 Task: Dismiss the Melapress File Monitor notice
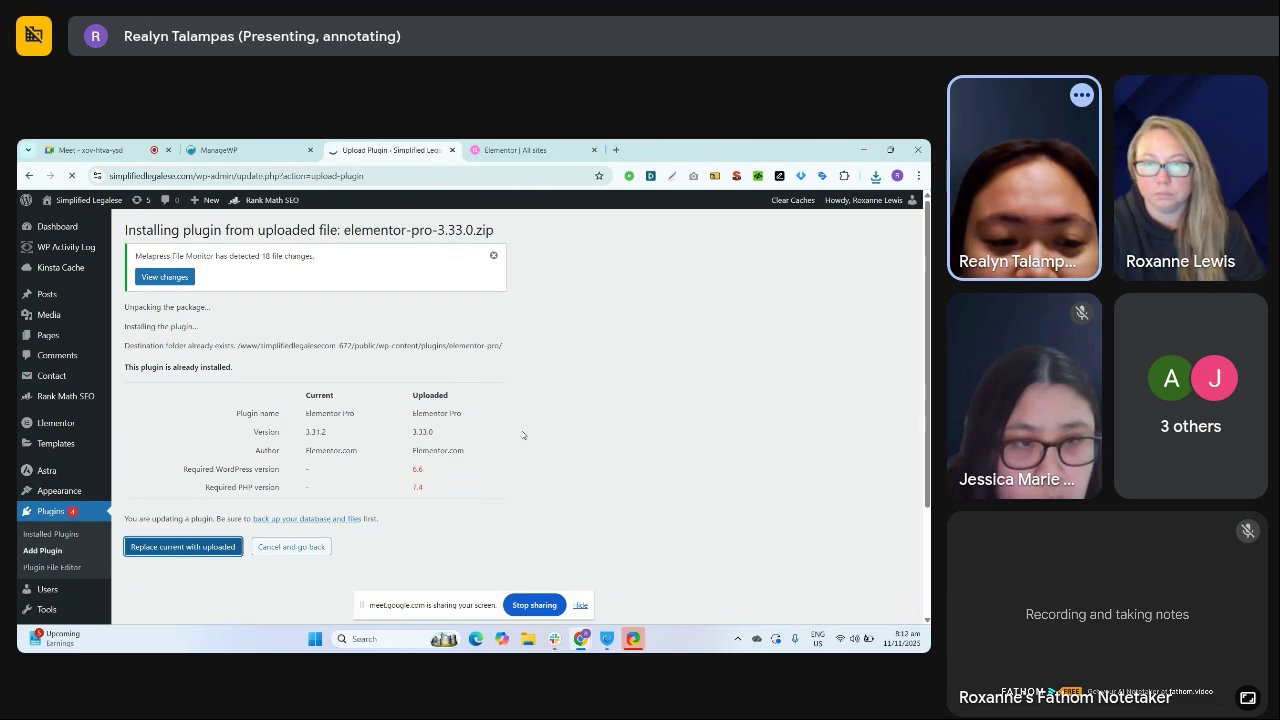(493, 256)
